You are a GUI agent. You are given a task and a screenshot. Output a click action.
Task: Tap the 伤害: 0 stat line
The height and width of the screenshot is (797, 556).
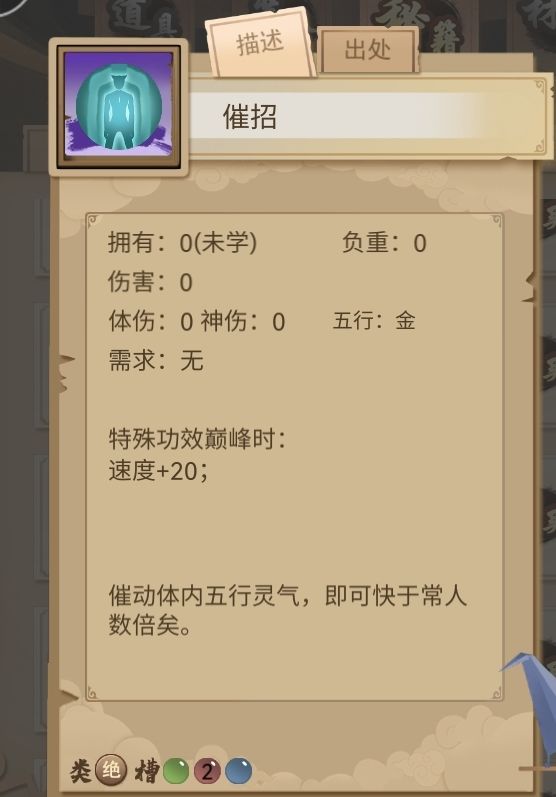(x=150, y=282)
